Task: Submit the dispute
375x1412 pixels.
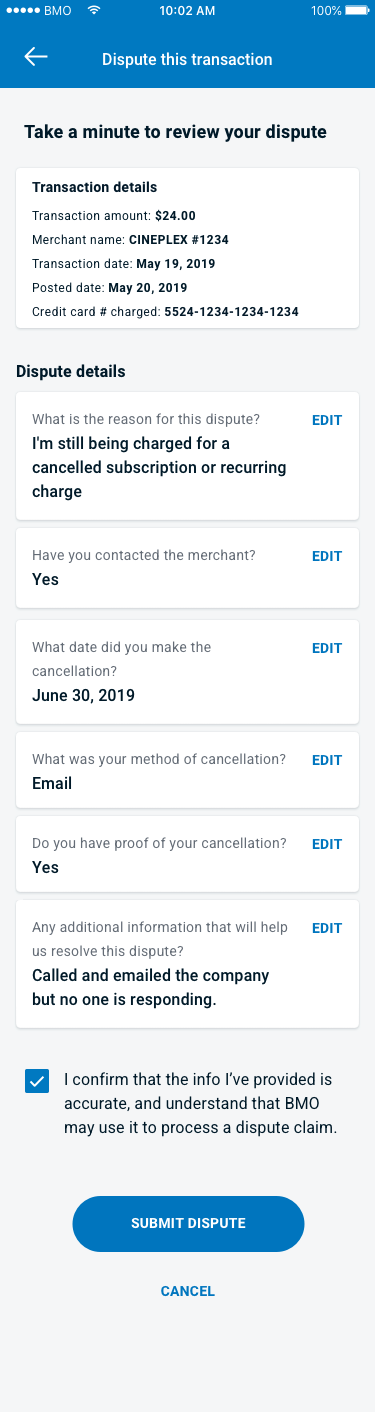Action: click(188, 1223)
